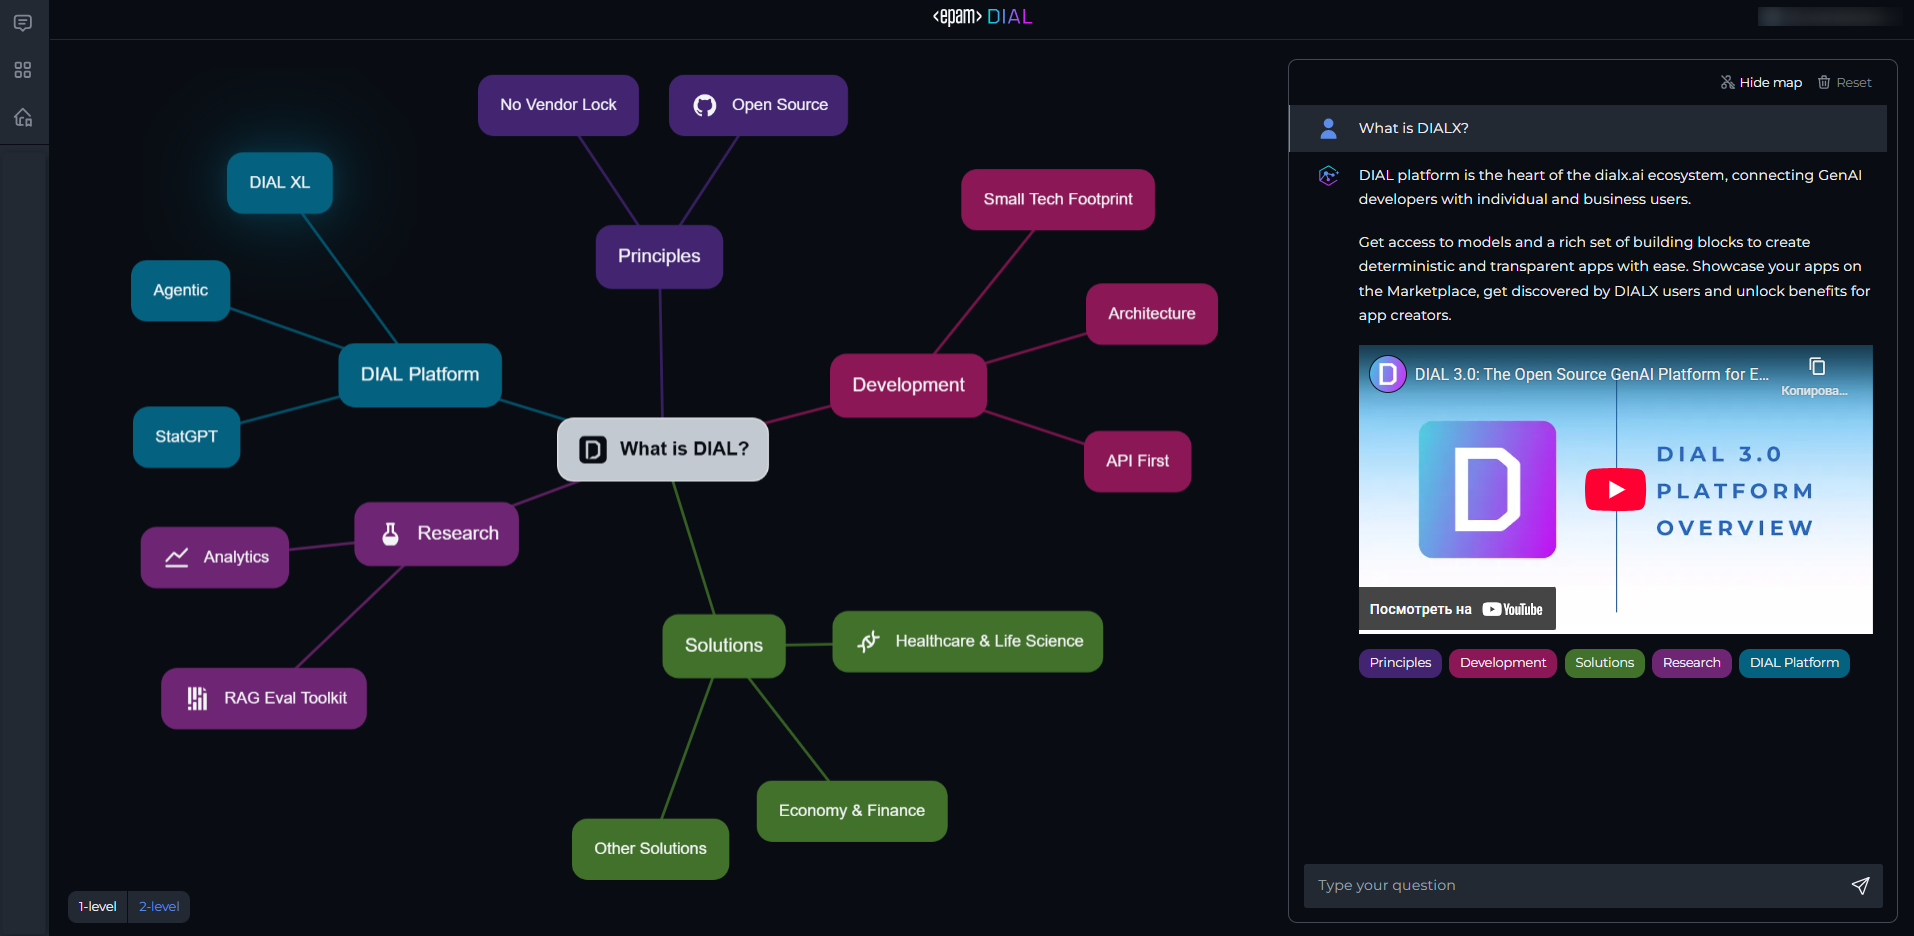
Task: Click the home icon in left sidebar
Action: [23, 118]
